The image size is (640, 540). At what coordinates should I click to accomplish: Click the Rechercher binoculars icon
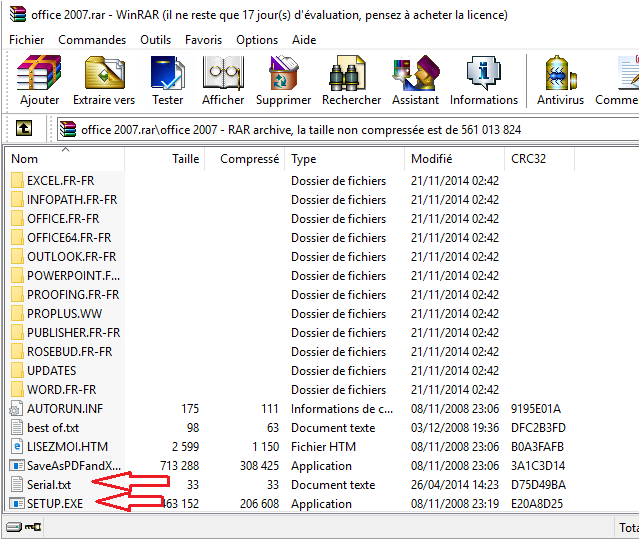347,73
